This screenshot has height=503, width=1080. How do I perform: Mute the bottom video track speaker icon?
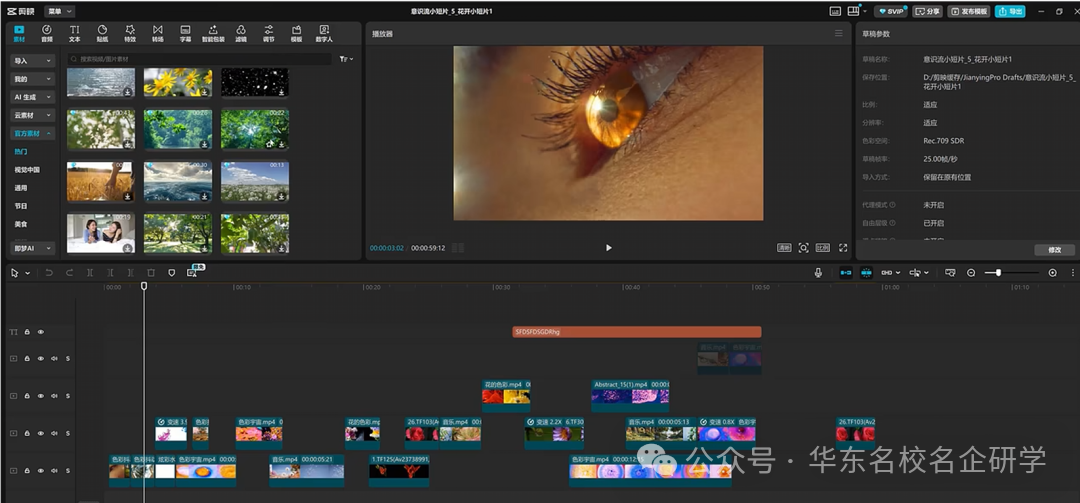pos(54,470)
